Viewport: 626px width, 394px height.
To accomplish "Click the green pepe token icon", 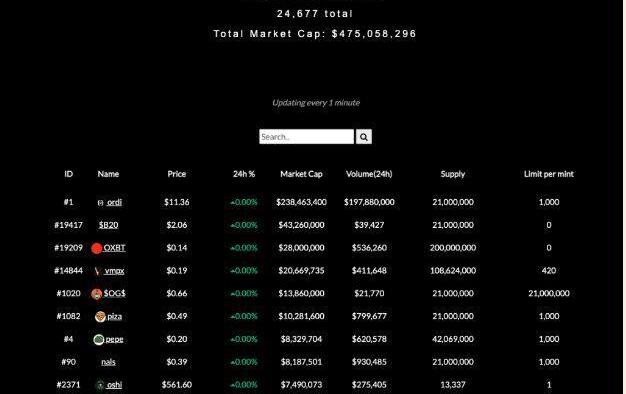I will click(99, 340).
